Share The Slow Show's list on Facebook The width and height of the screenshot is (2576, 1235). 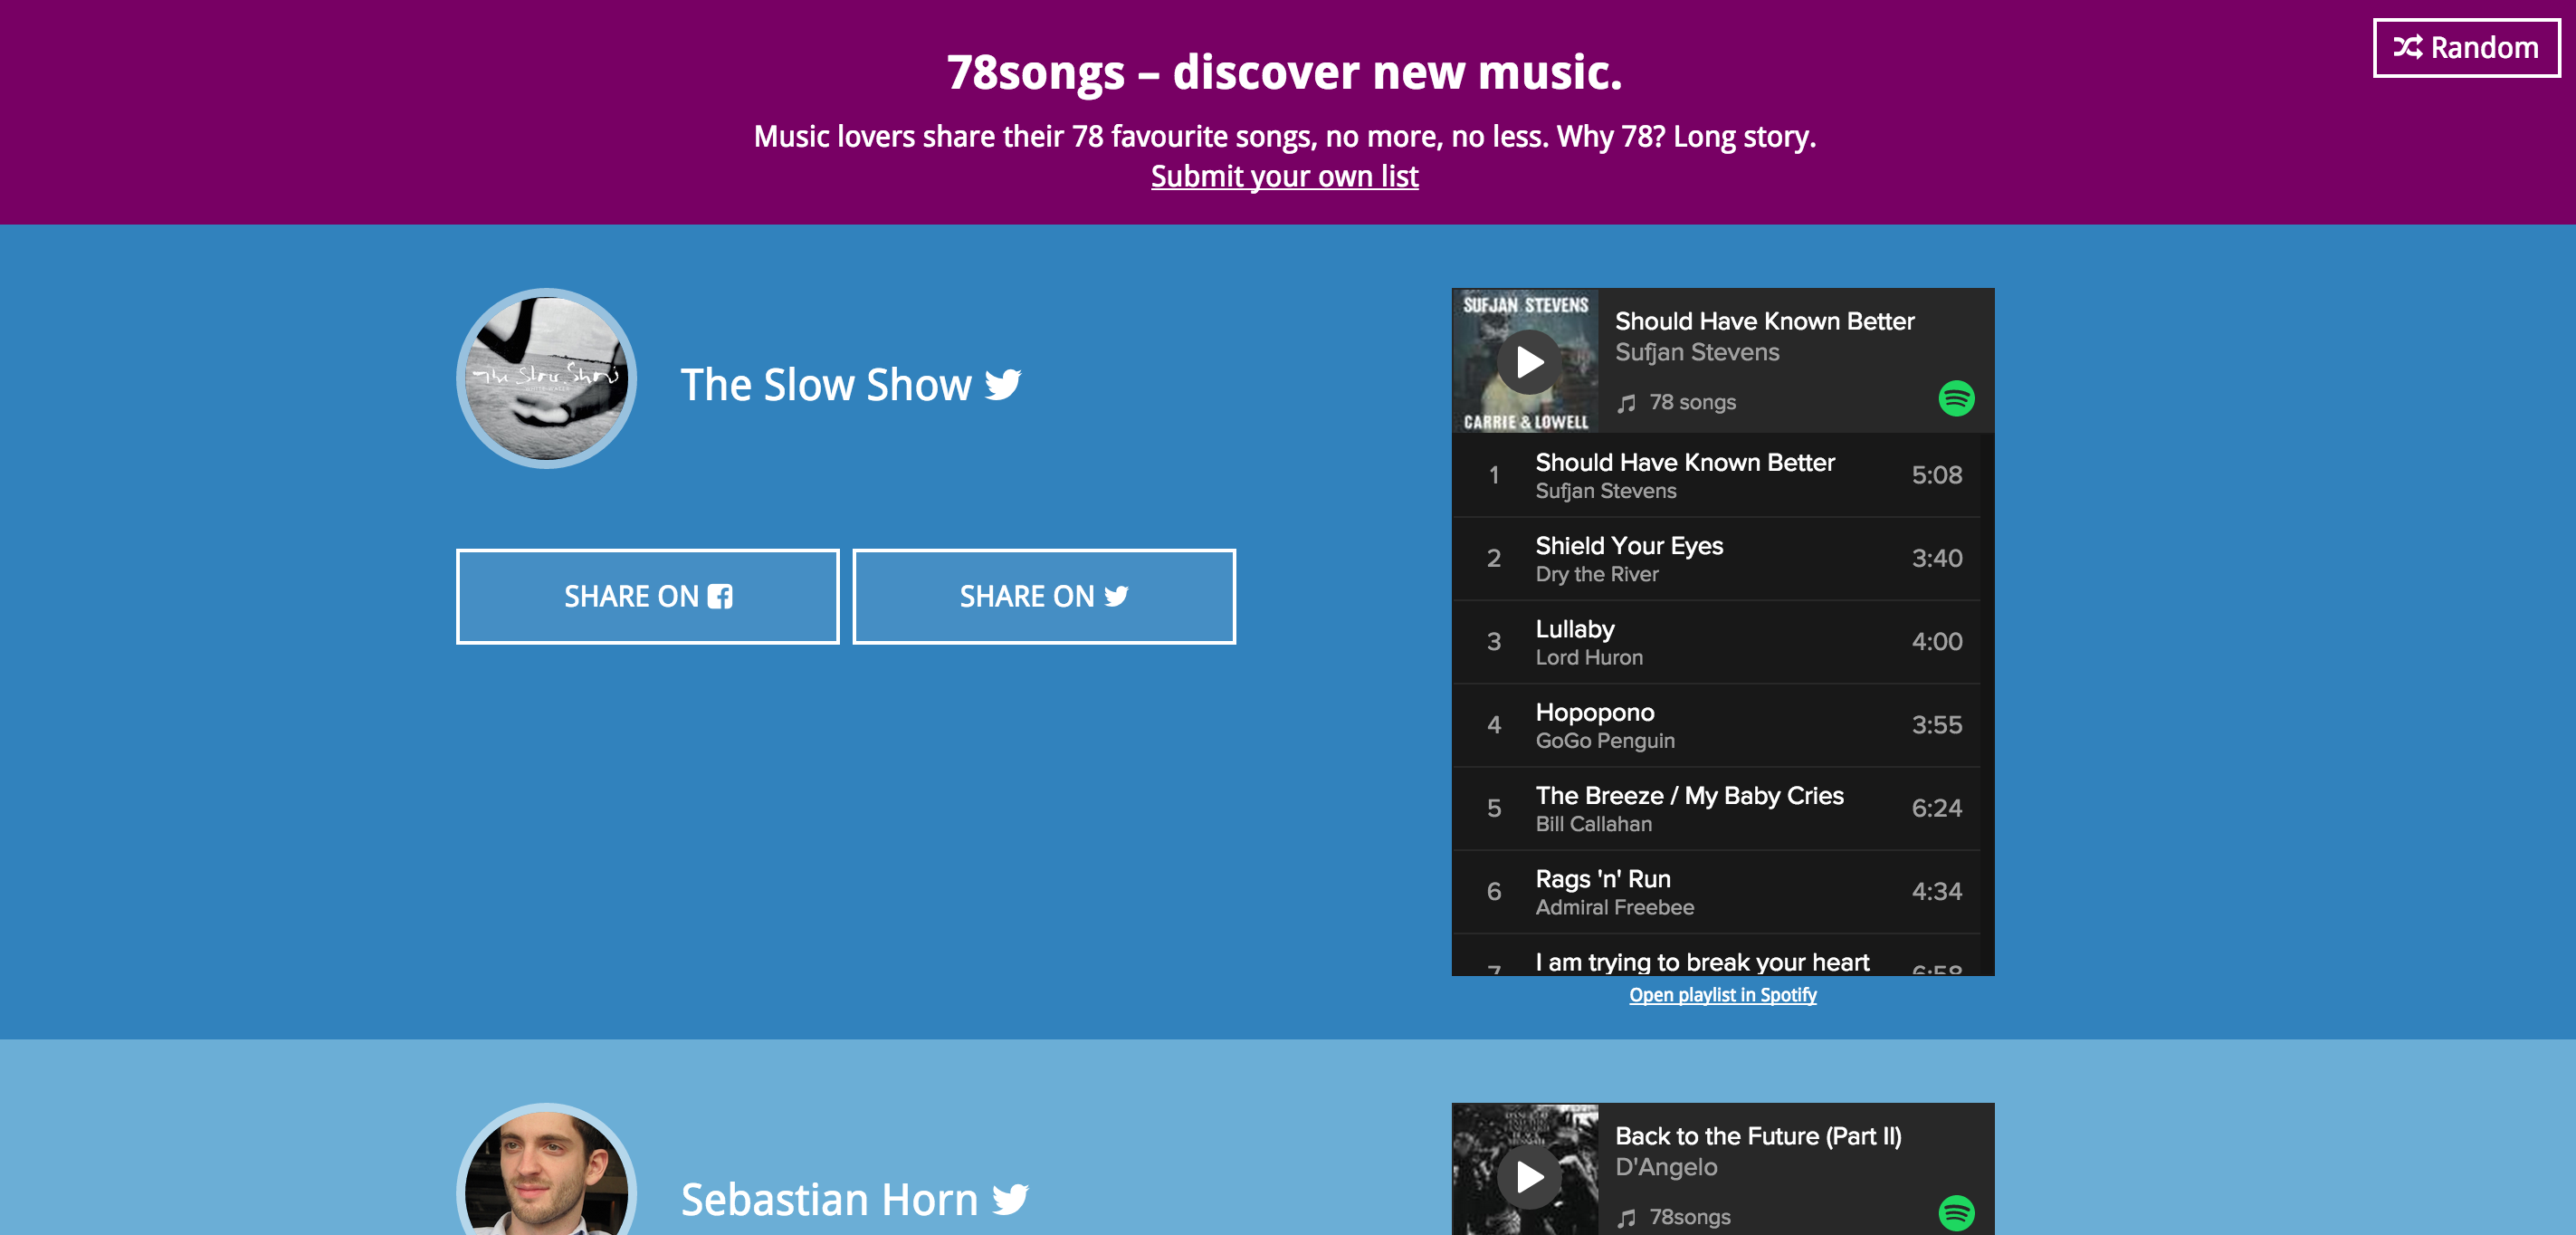pyautogui.click(x=647, y=595)
